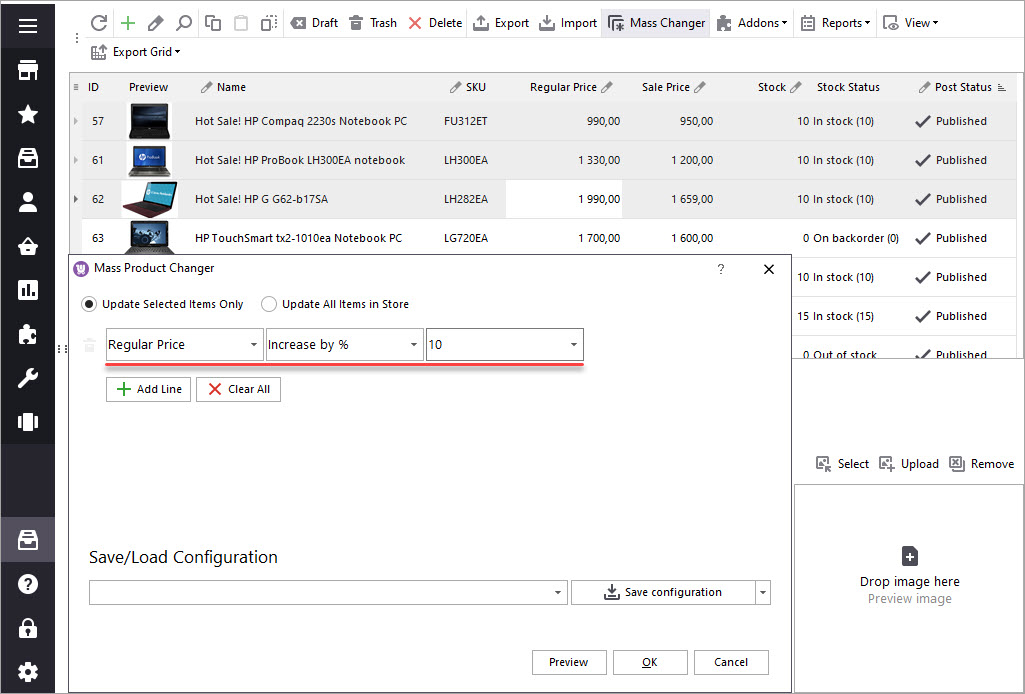
Task: Click the refresh icon in the toolbar
Action: 99,23
